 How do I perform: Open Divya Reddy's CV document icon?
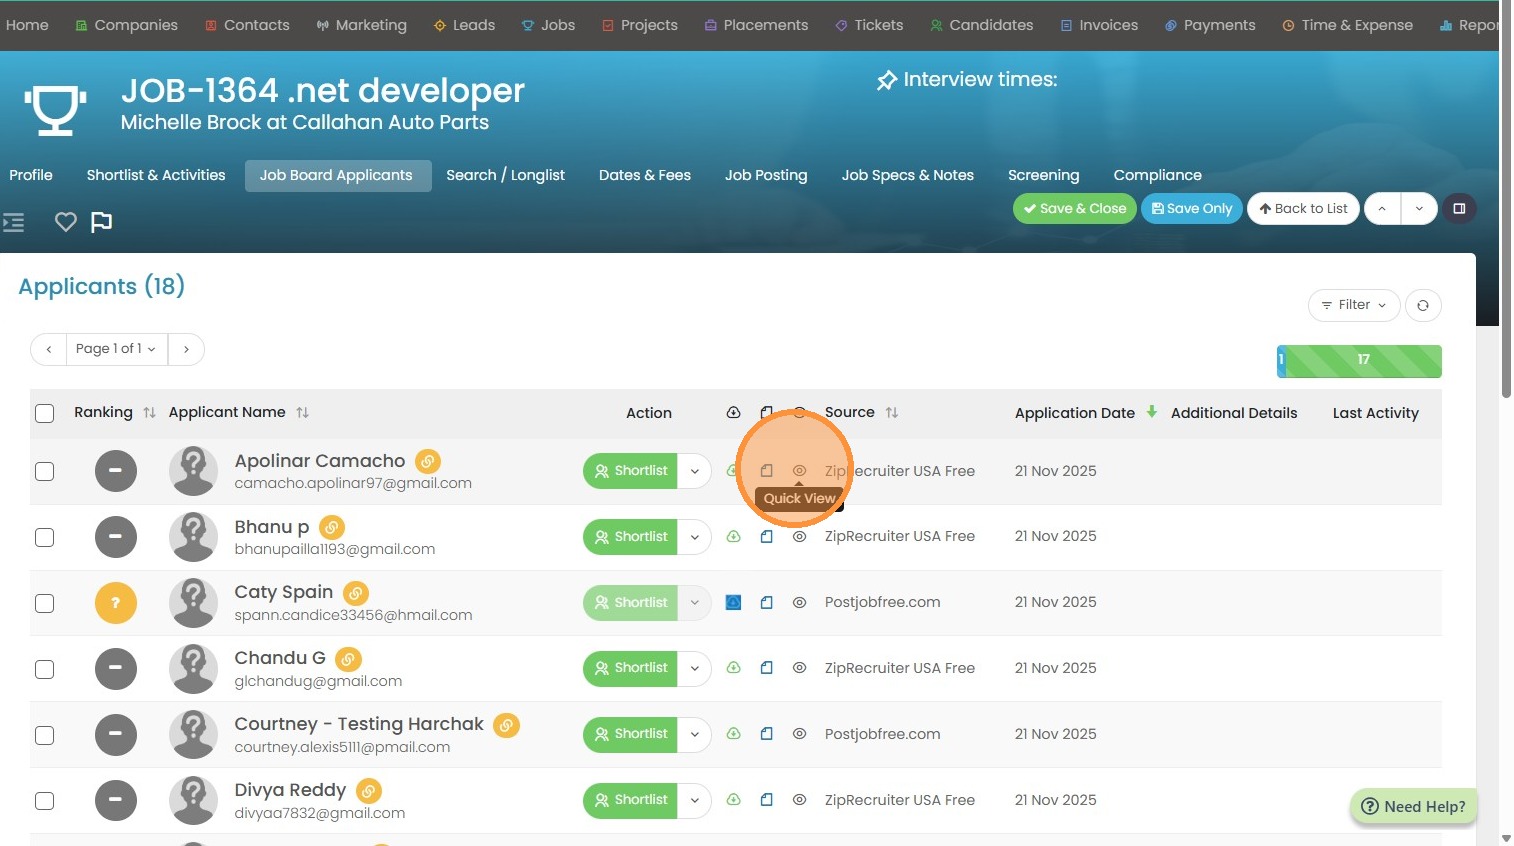766,800
